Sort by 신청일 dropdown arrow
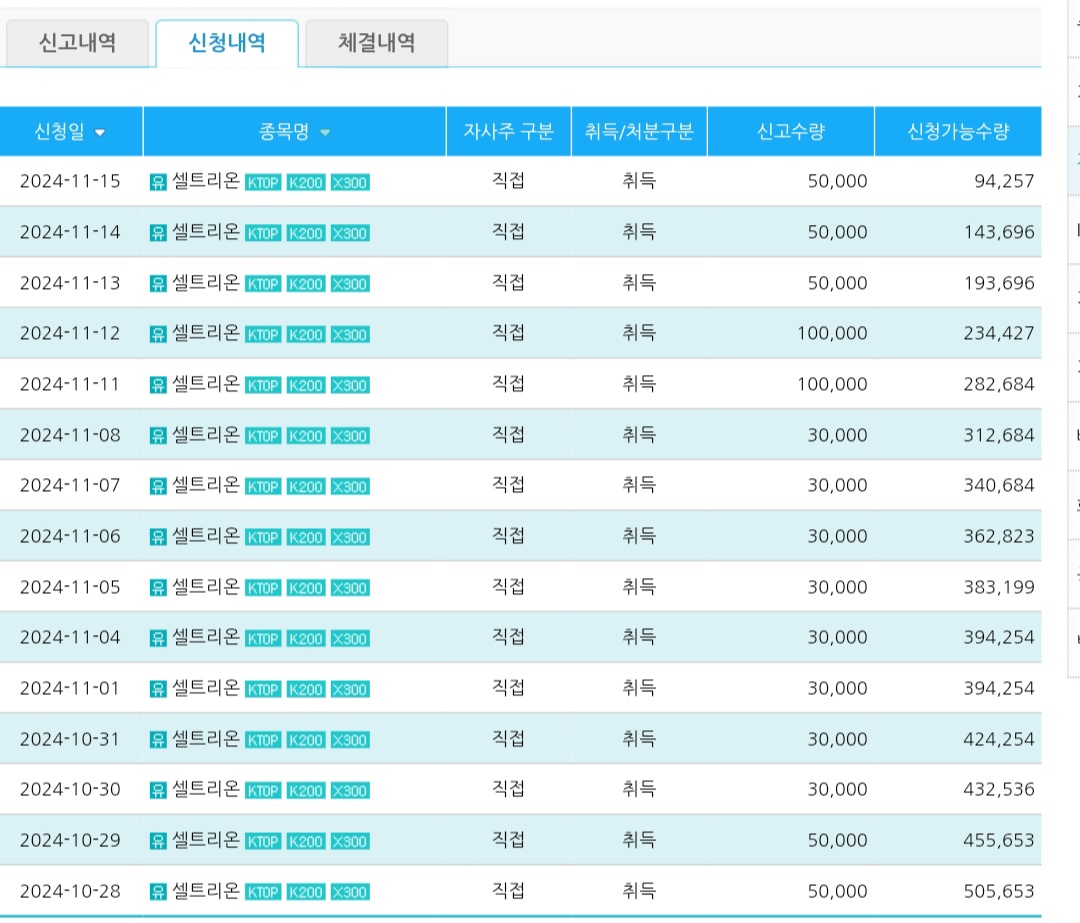Viewport: 1080px width, 923px height. pos(100,132)
